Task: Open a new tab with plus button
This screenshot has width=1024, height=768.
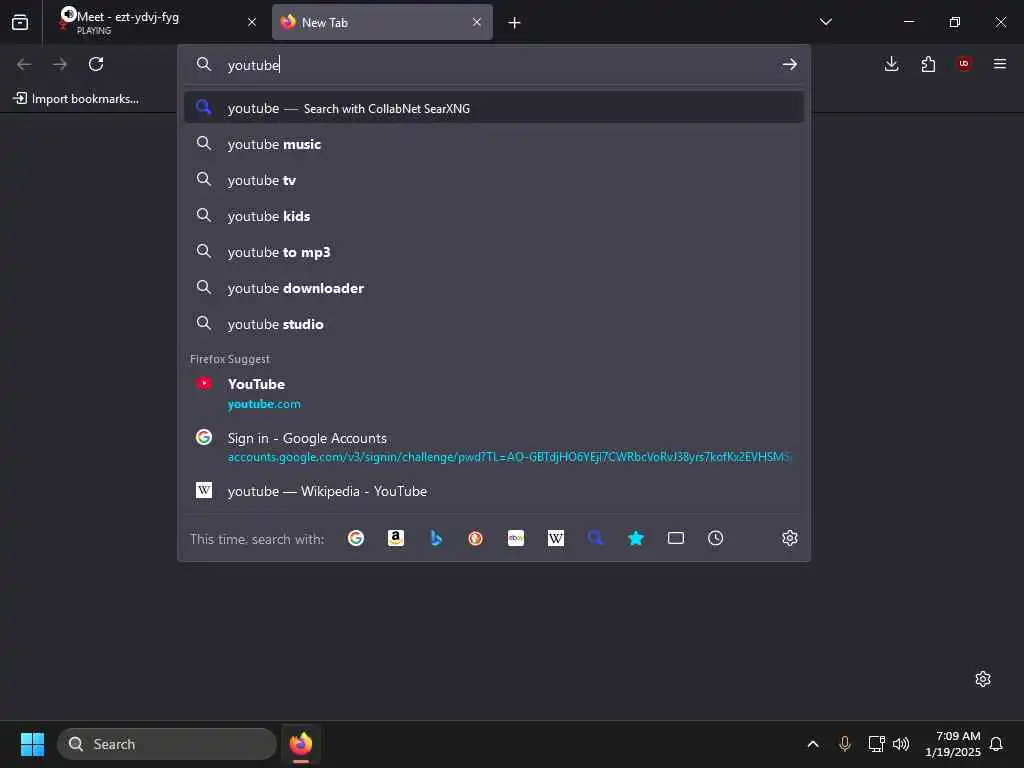Action: [x=515, y=23]
